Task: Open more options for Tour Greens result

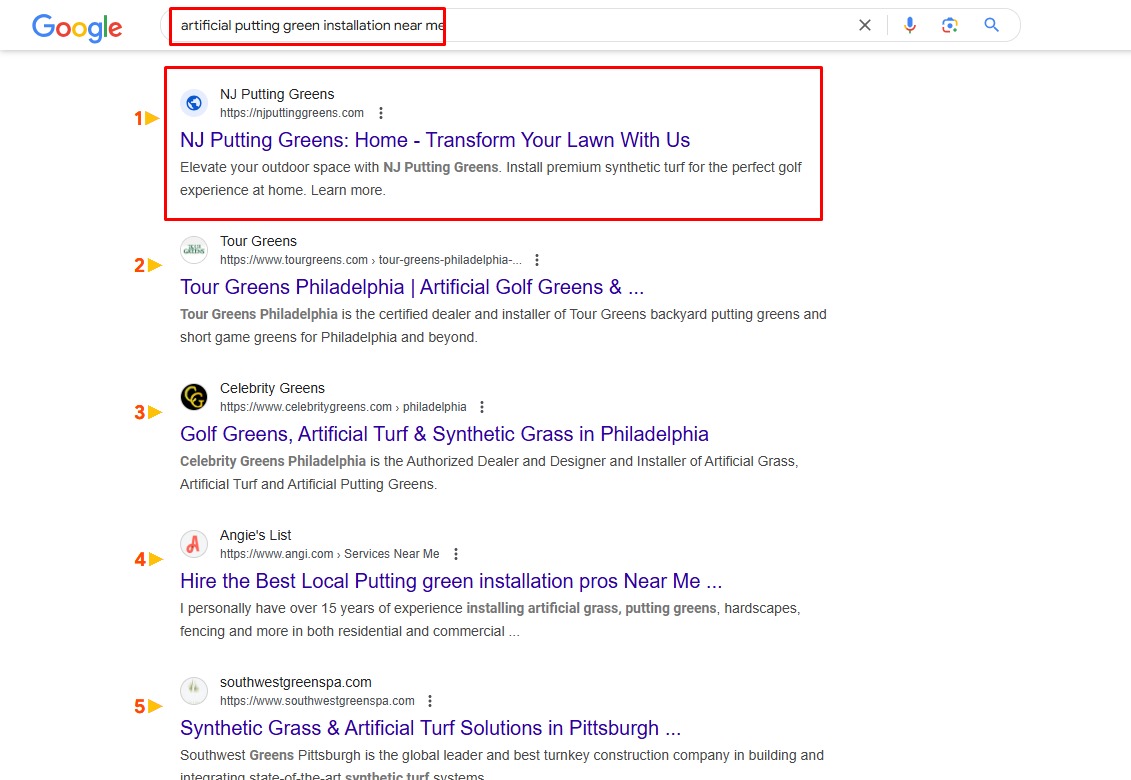Action: pyautogui.click(x=537, y=260)
